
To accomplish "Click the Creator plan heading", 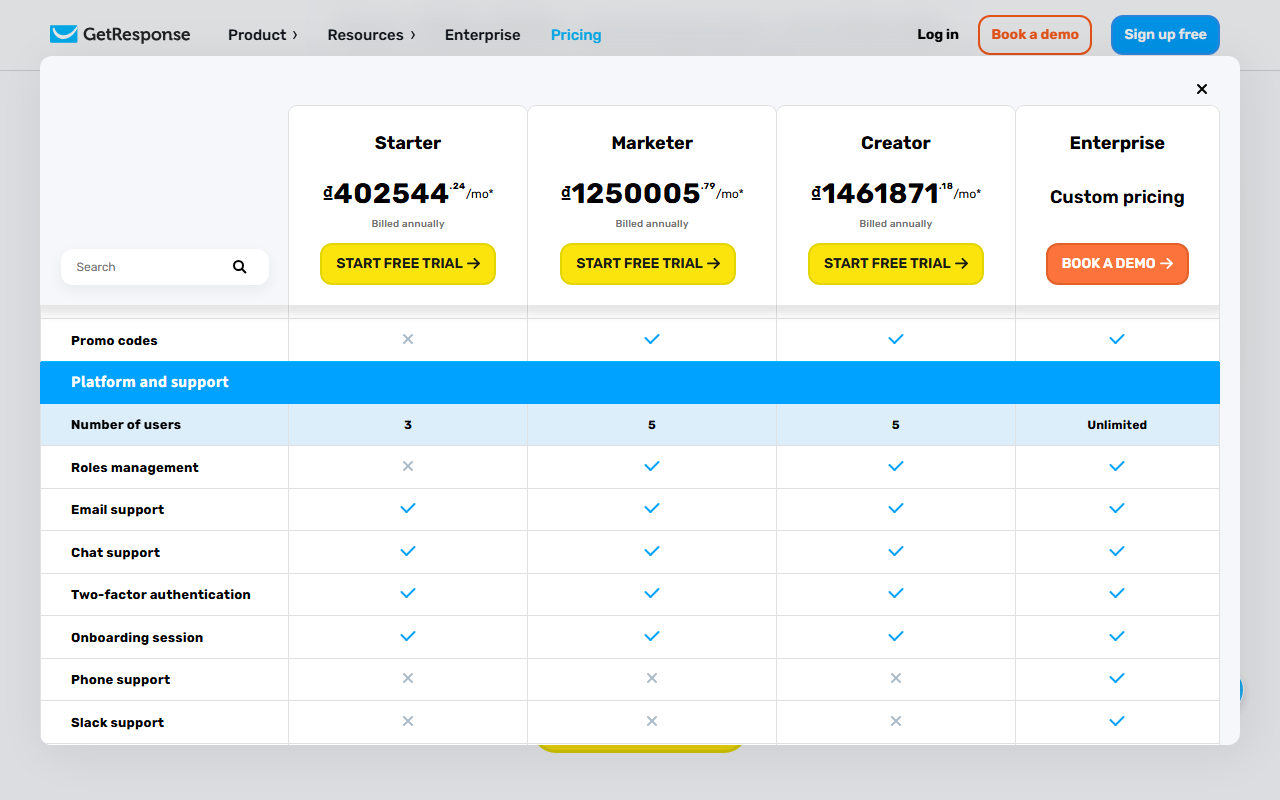I will (896, 143).
